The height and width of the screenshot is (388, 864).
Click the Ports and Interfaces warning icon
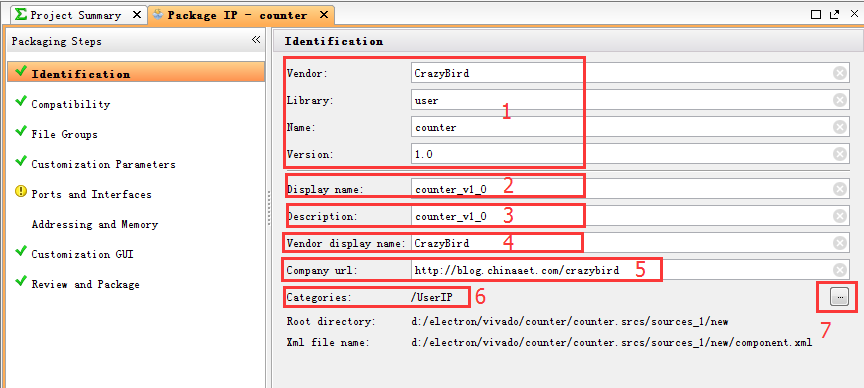click(x=21, y=192)
